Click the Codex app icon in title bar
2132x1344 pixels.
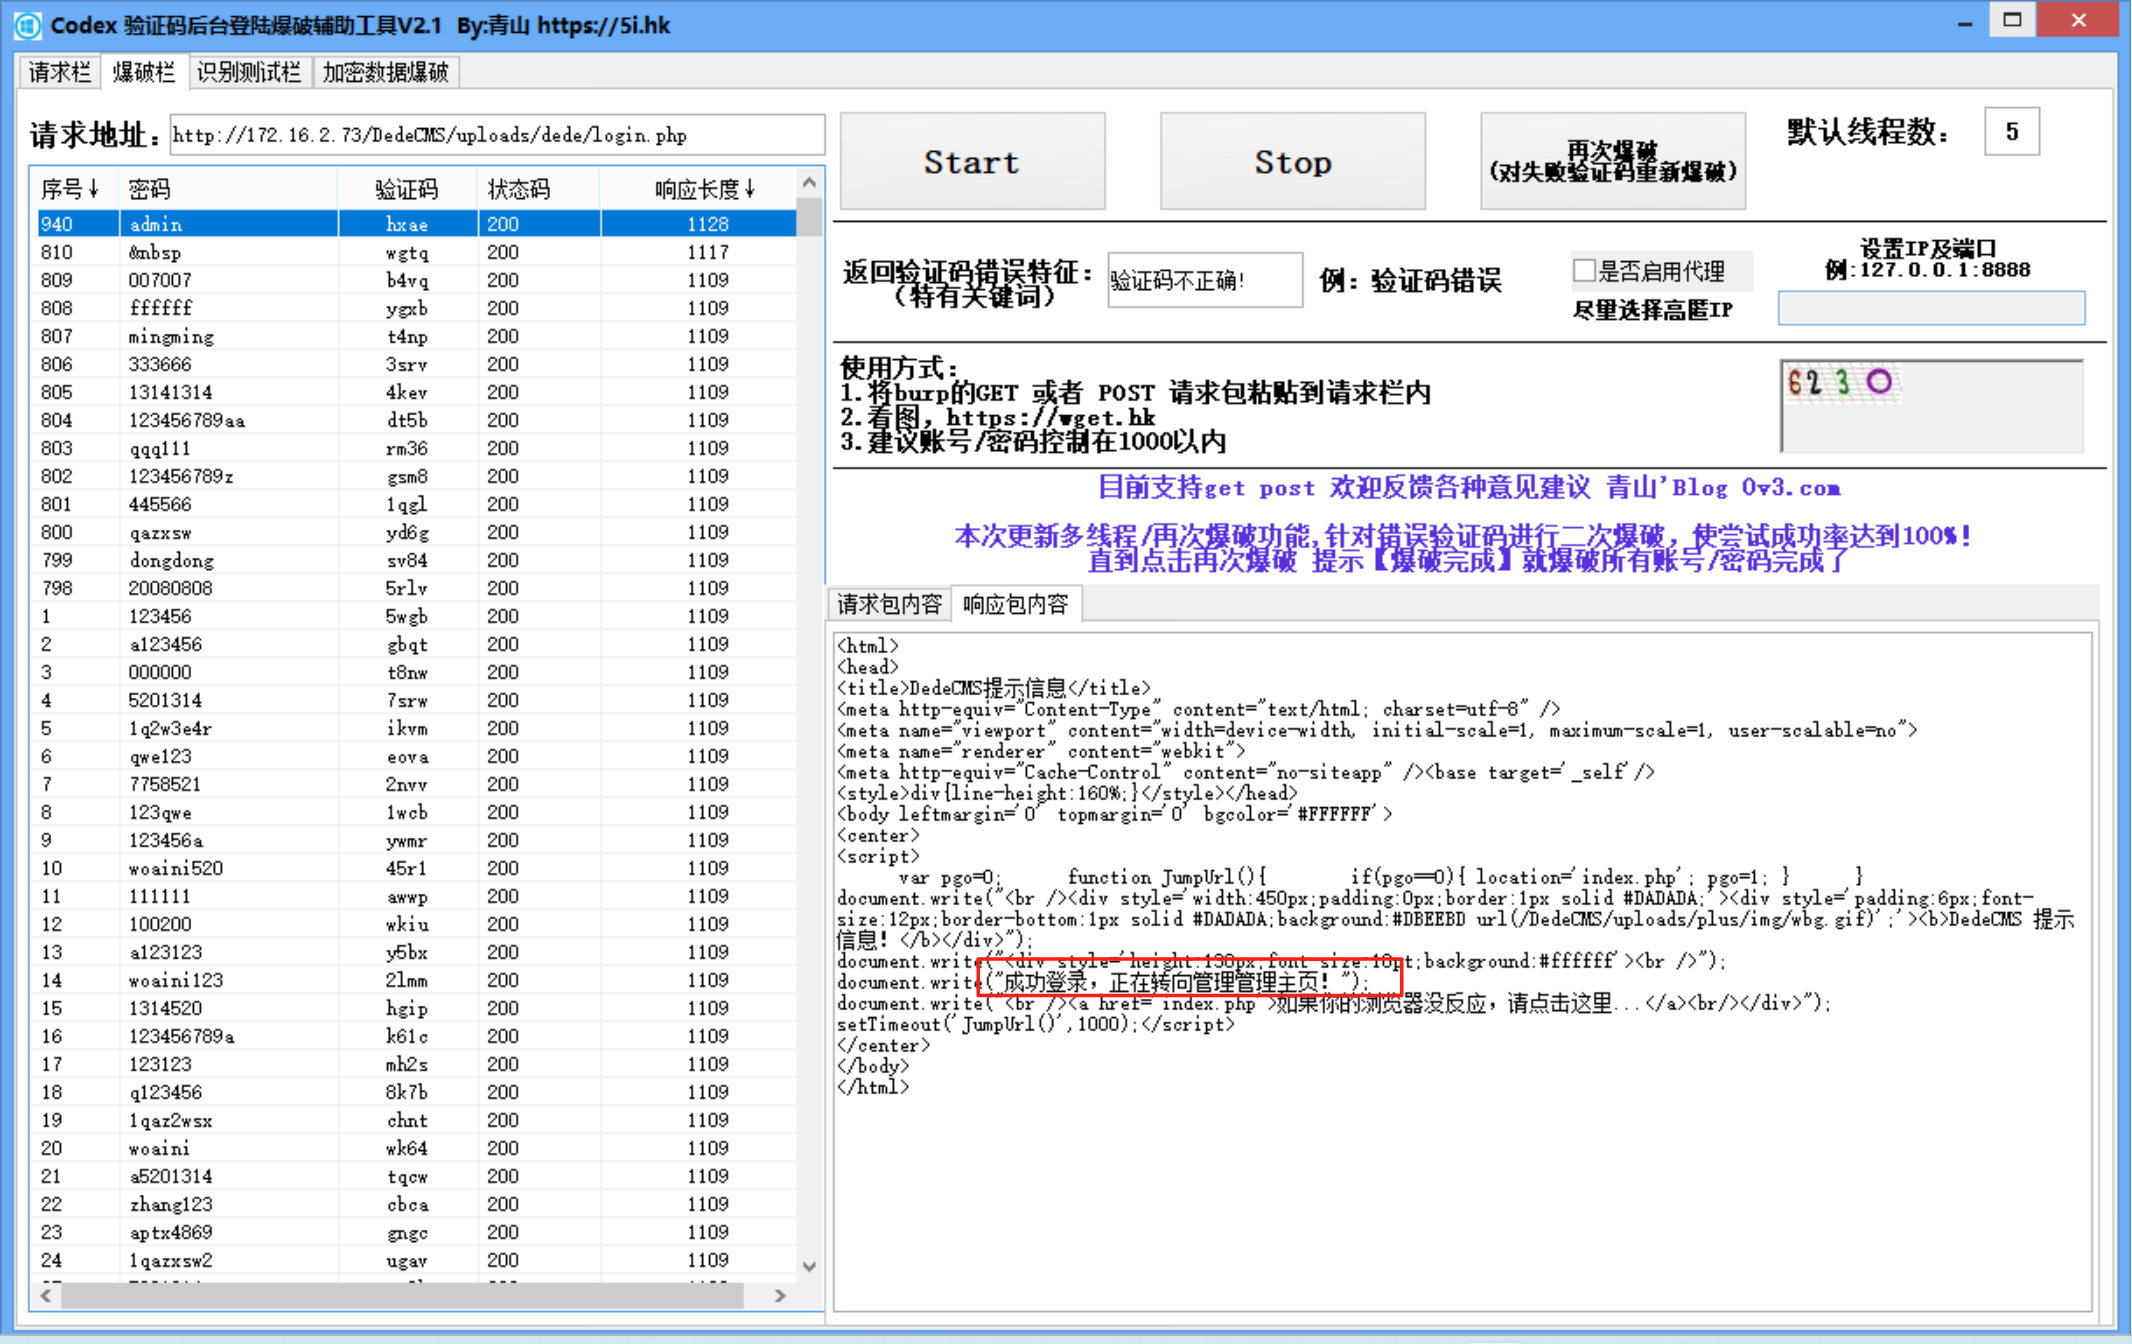(x=27, y=24)
